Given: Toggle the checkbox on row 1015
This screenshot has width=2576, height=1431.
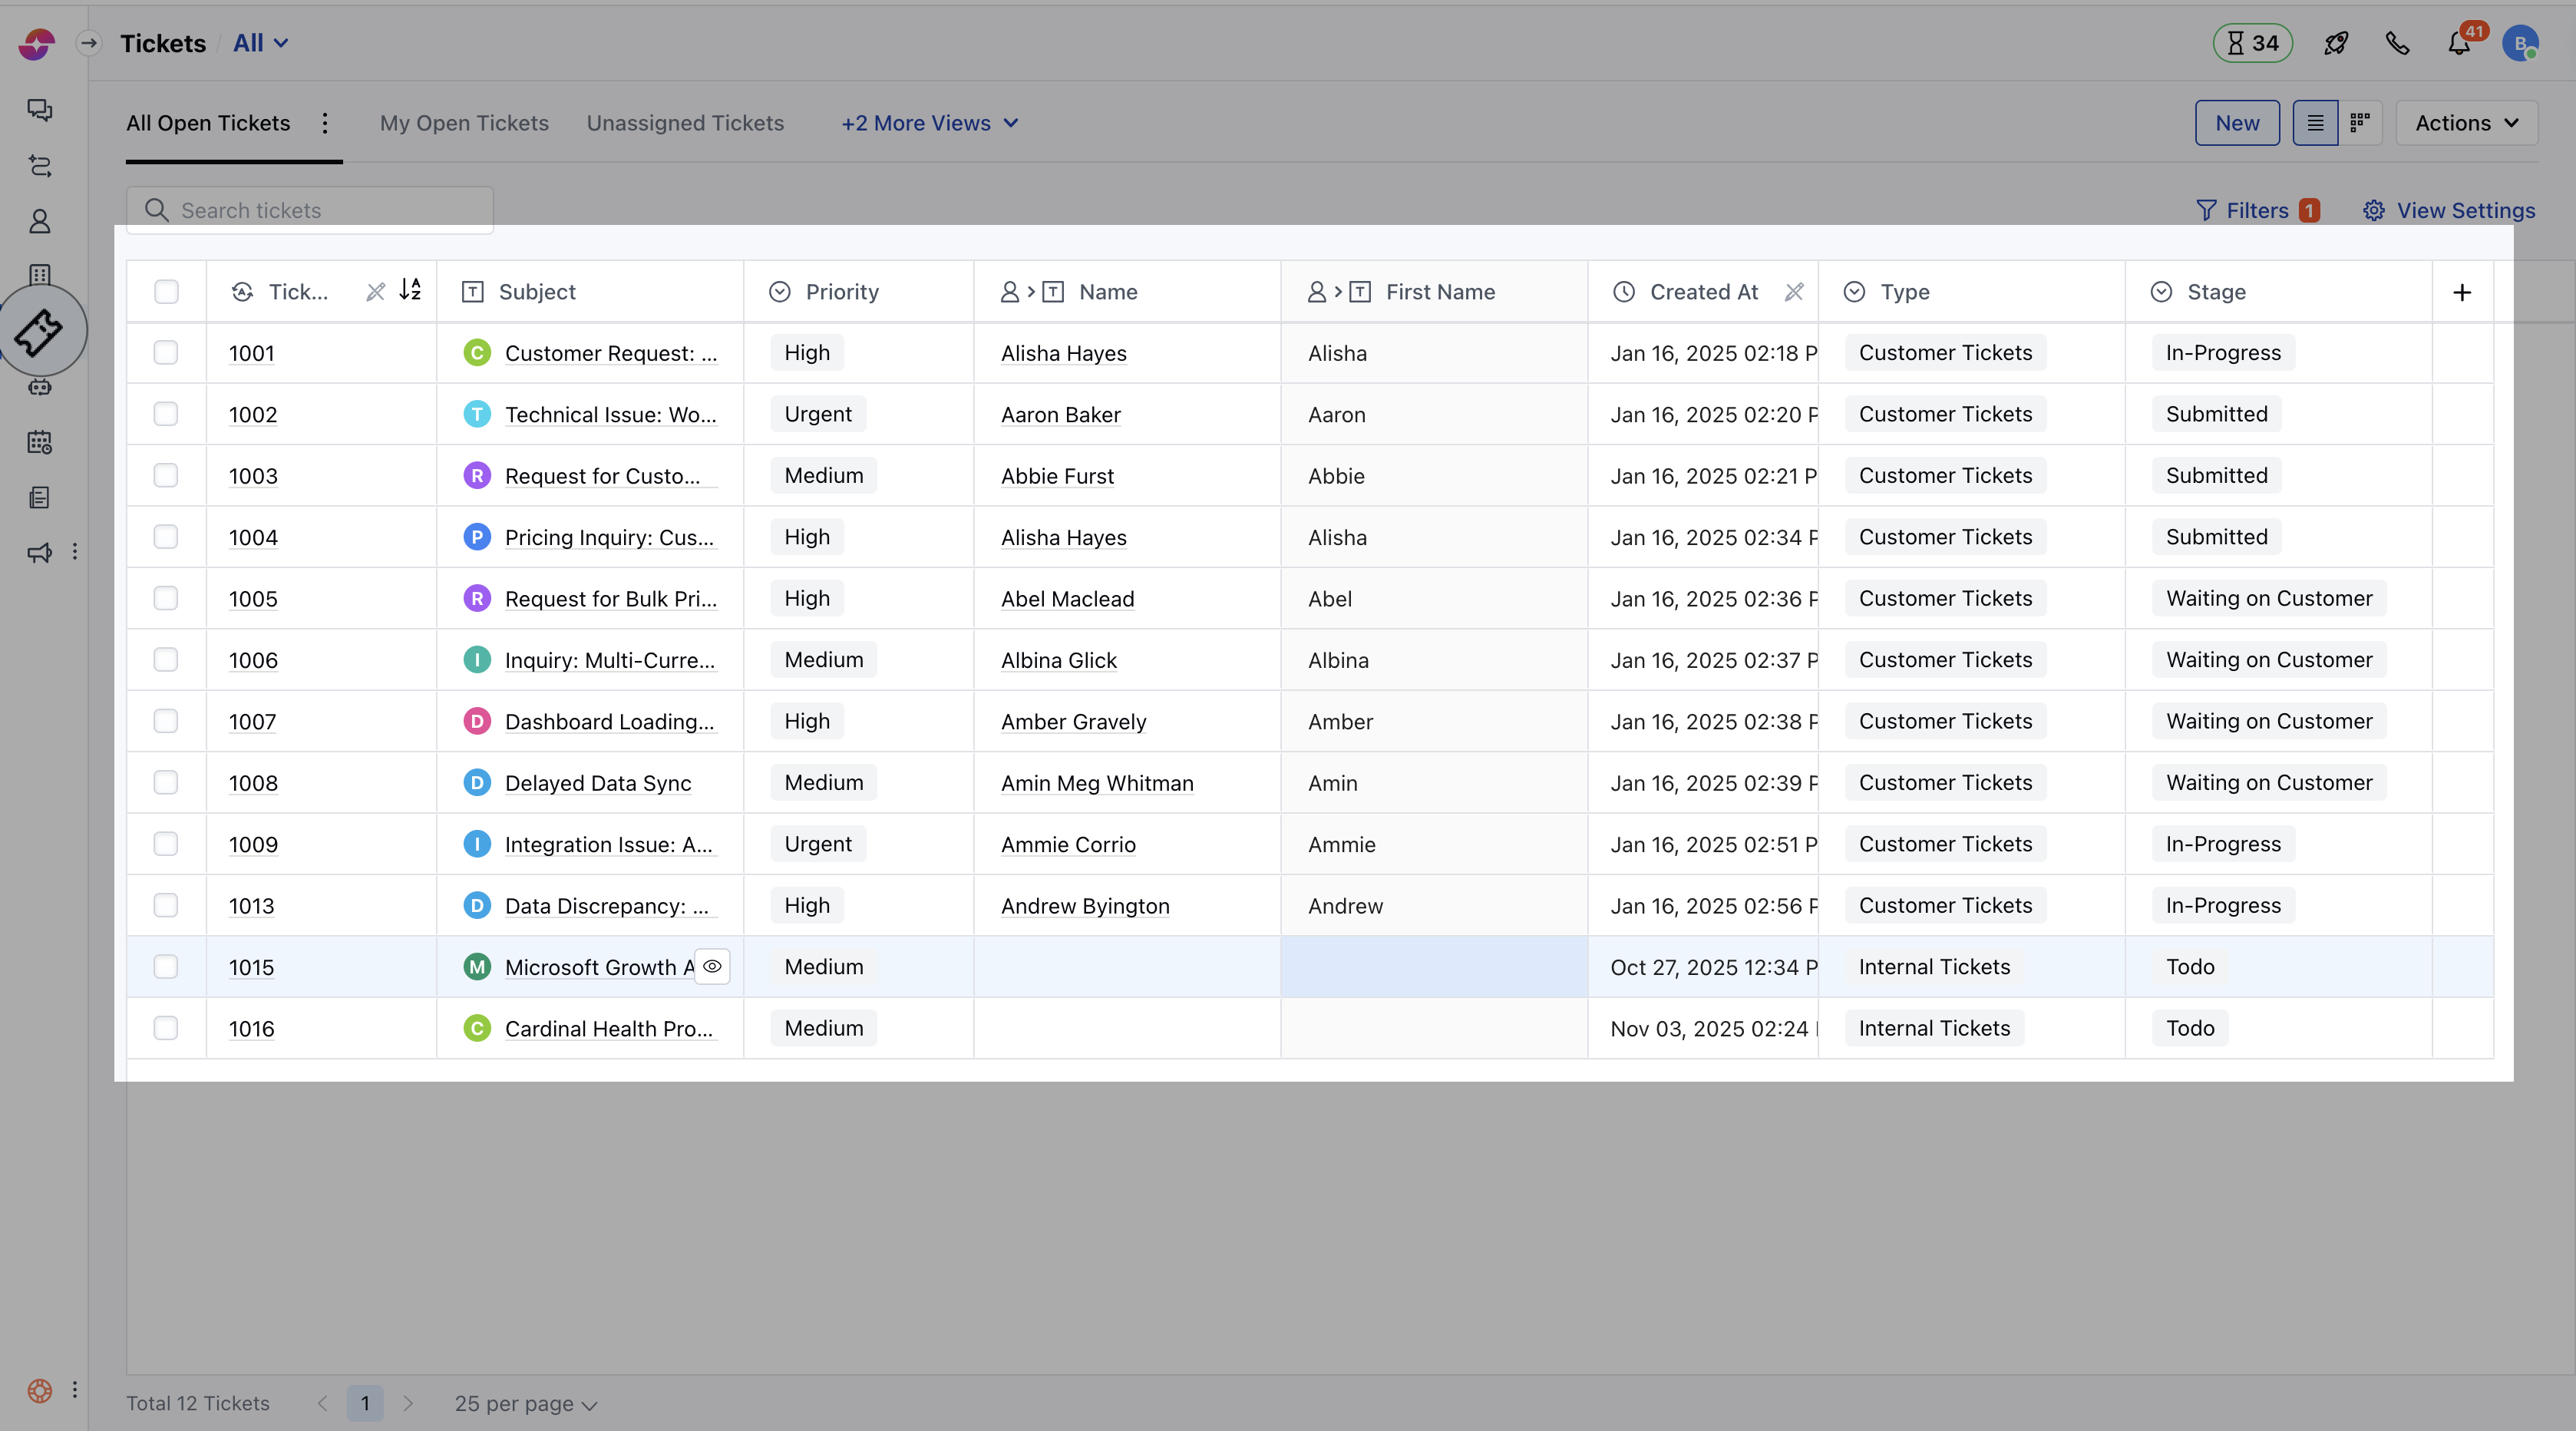Looking at the screenshot, I should (166, 967).
